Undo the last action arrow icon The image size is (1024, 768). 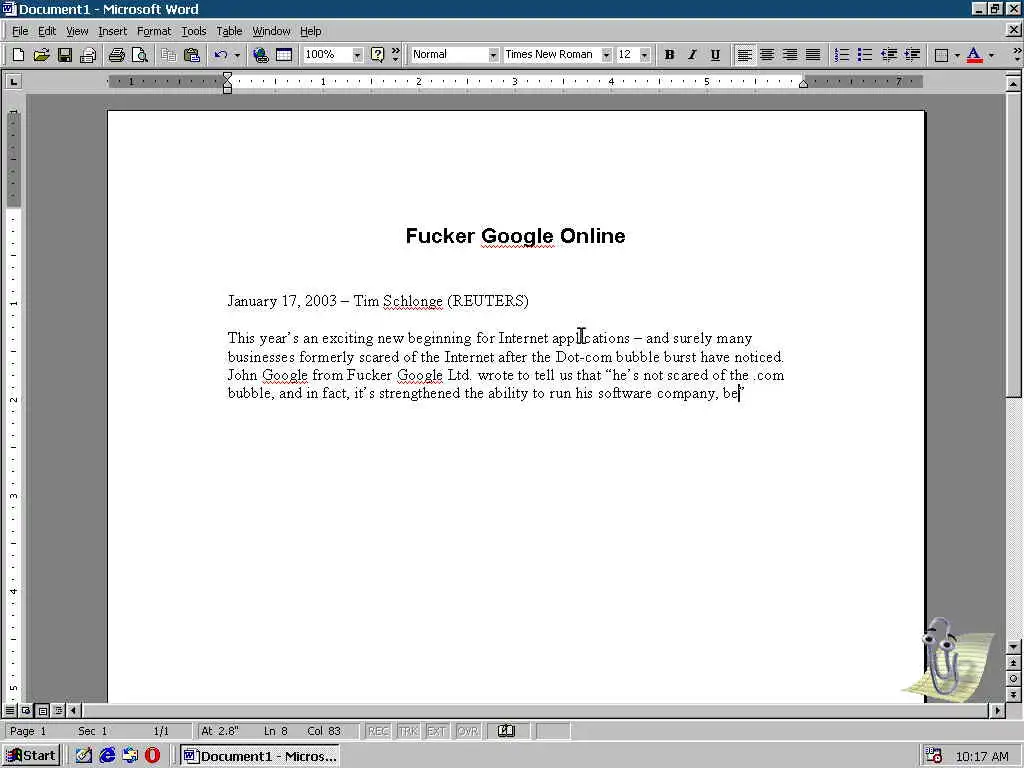pos(221,55)
